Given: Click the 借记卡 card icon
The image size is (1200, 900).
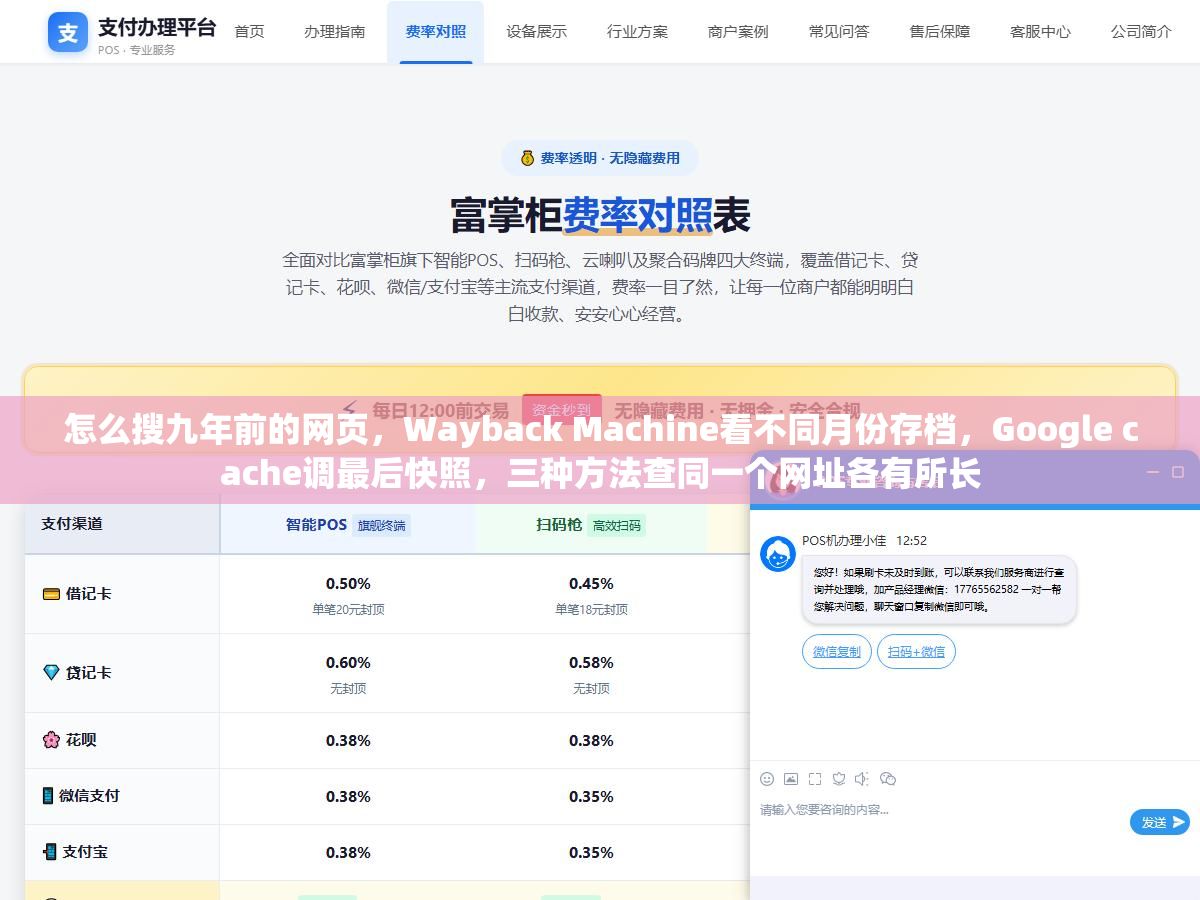Looking at the screenshot, I should pyautogui.click(x=51, y=594).
